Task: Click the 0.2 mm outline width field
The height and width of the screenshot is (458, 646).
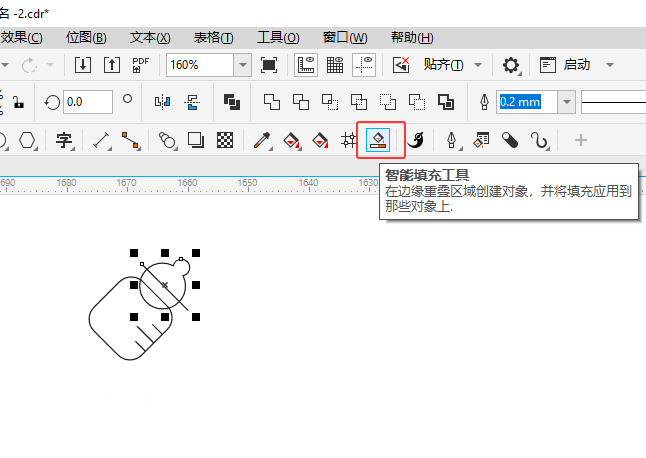Action: point(527,102)
